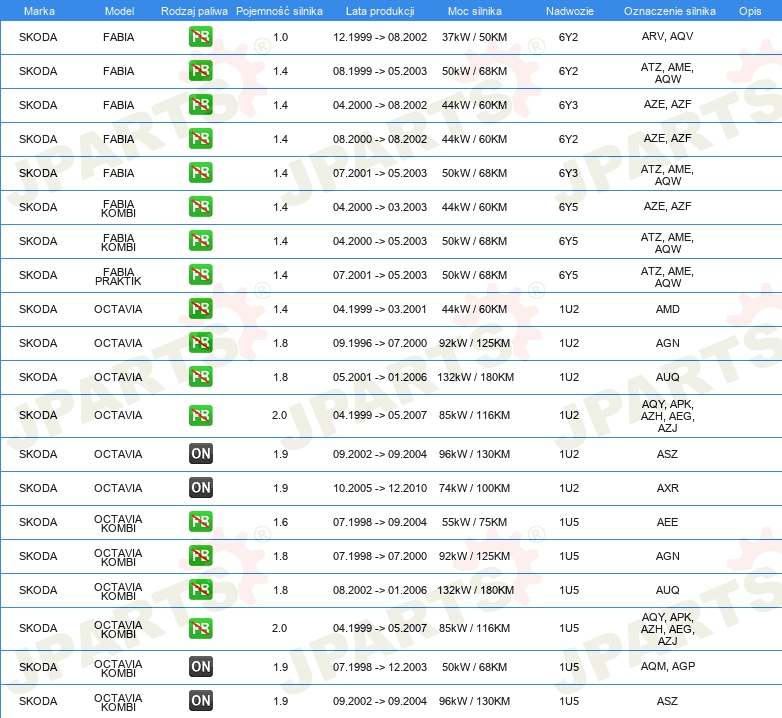
Task: Click petrol icon in Fabia 08.2000 -> 08.2002 row
Action: coord(200,139)
